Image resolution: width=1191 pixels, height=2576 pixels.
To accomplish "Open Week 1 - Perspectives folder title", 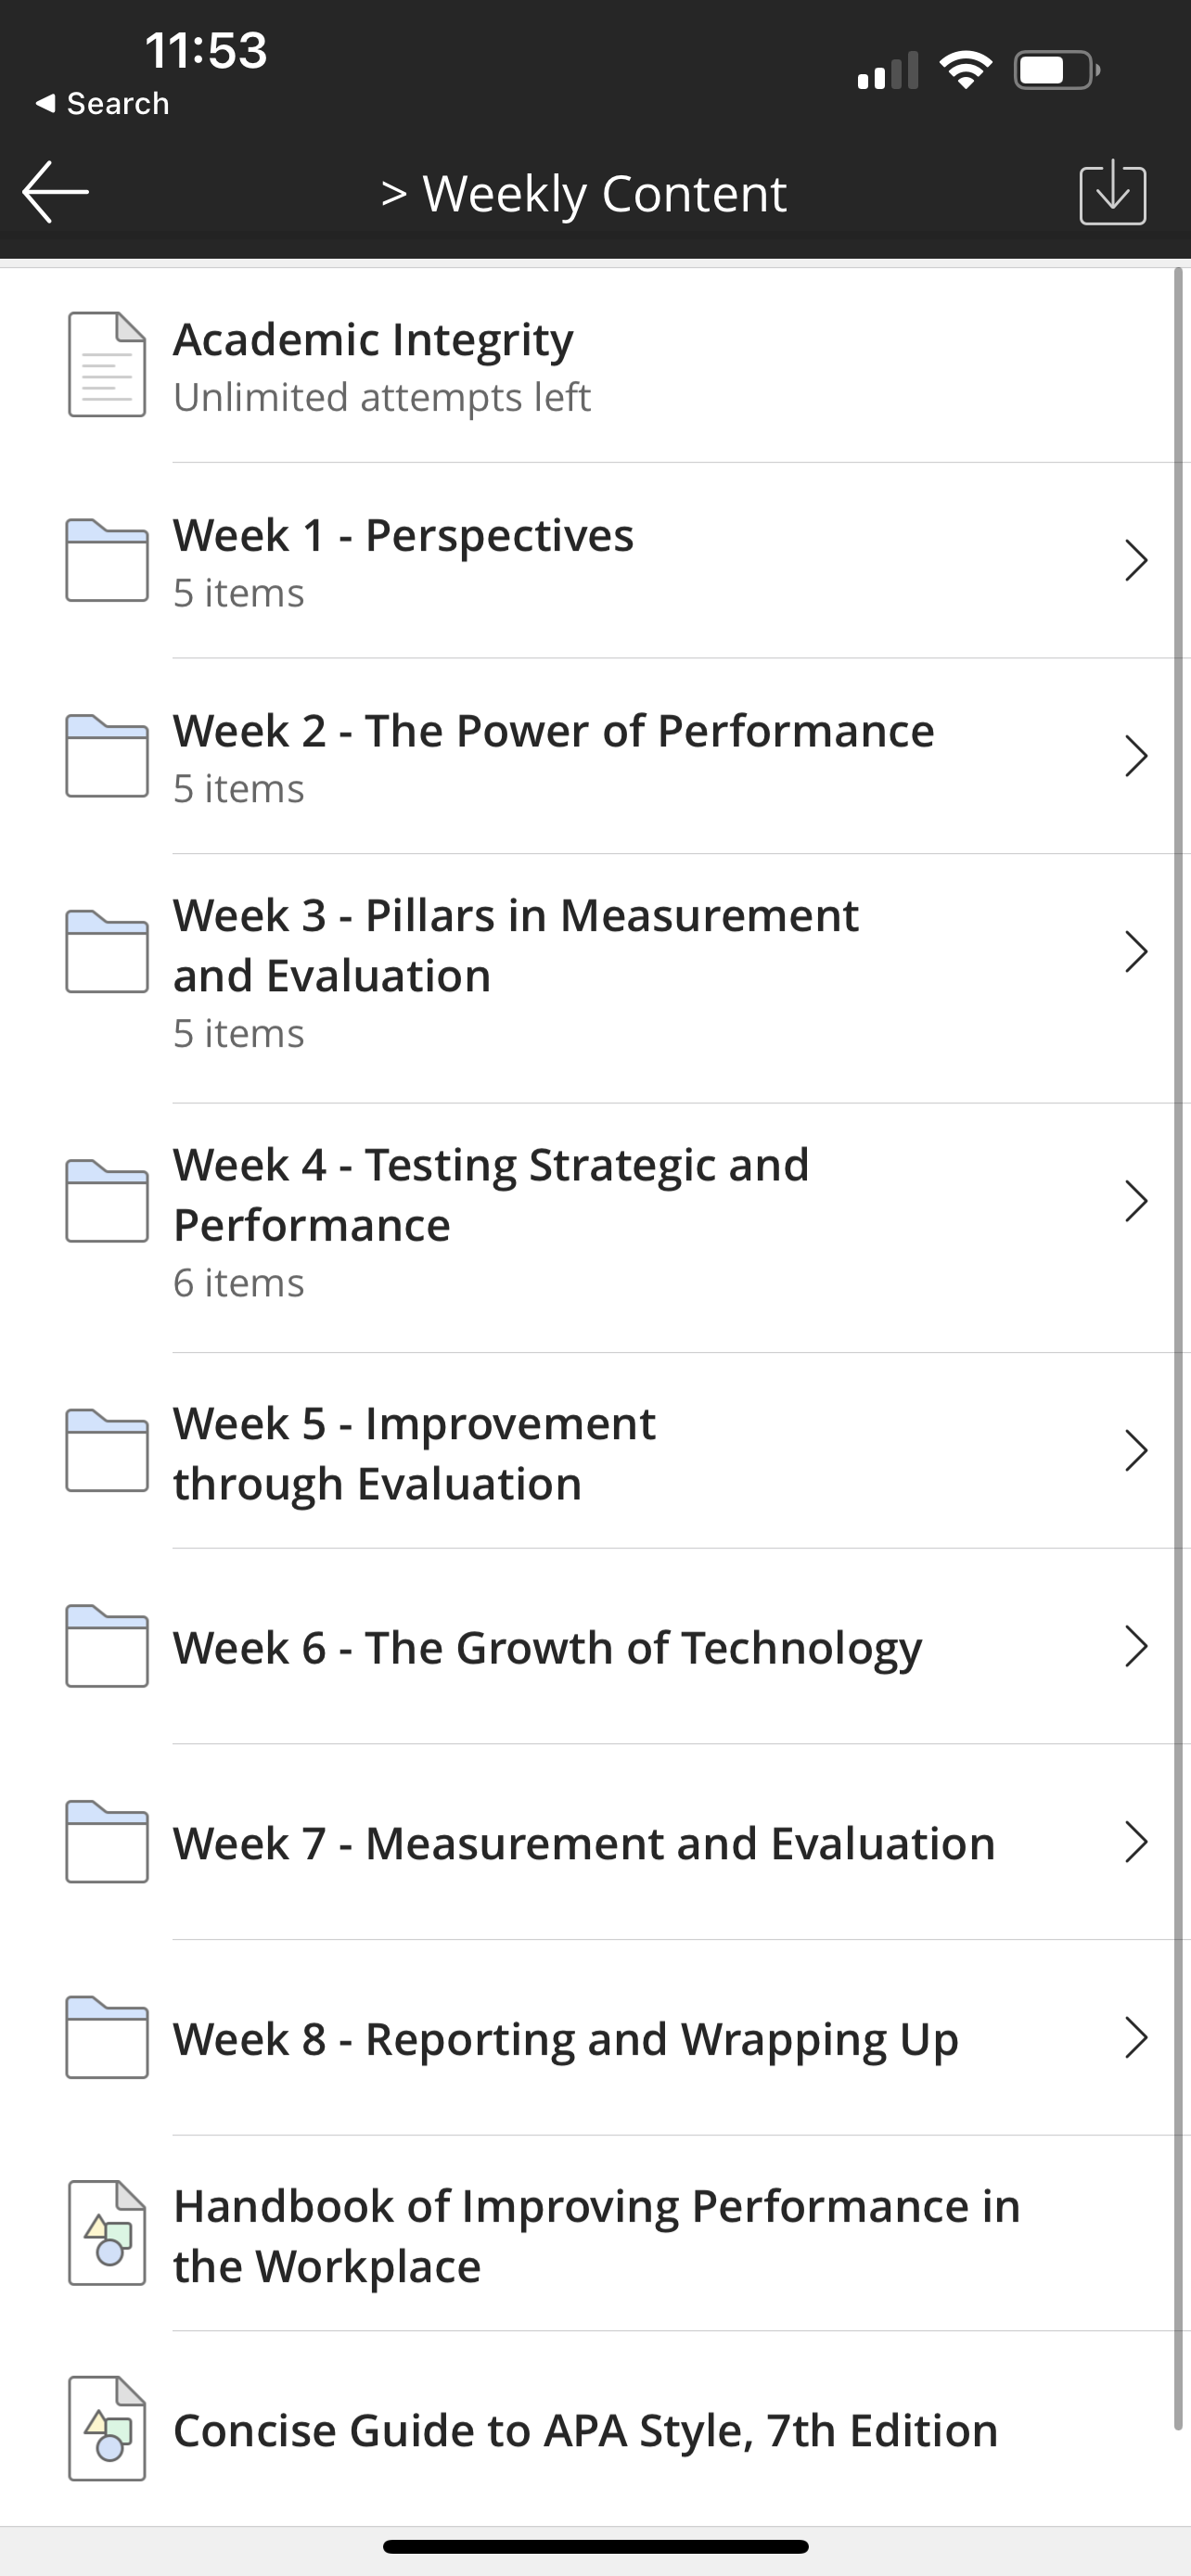I will coord(403,535).
